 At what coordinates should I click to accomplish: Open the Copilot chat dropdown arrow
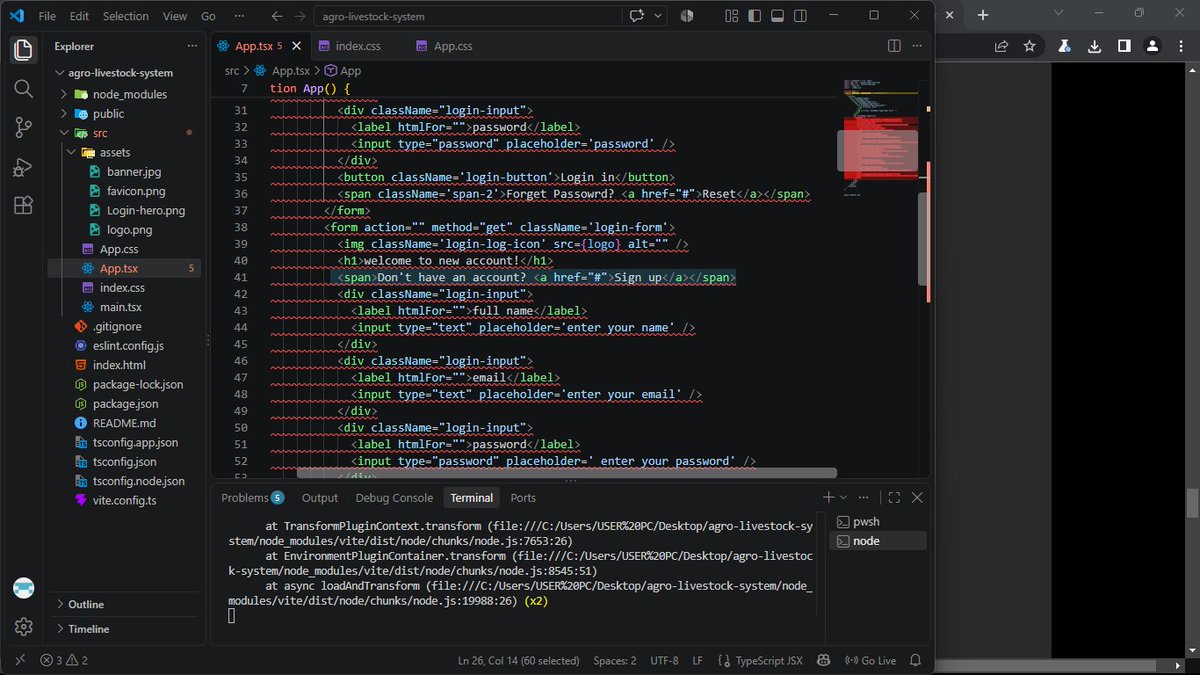pos(658,16)
